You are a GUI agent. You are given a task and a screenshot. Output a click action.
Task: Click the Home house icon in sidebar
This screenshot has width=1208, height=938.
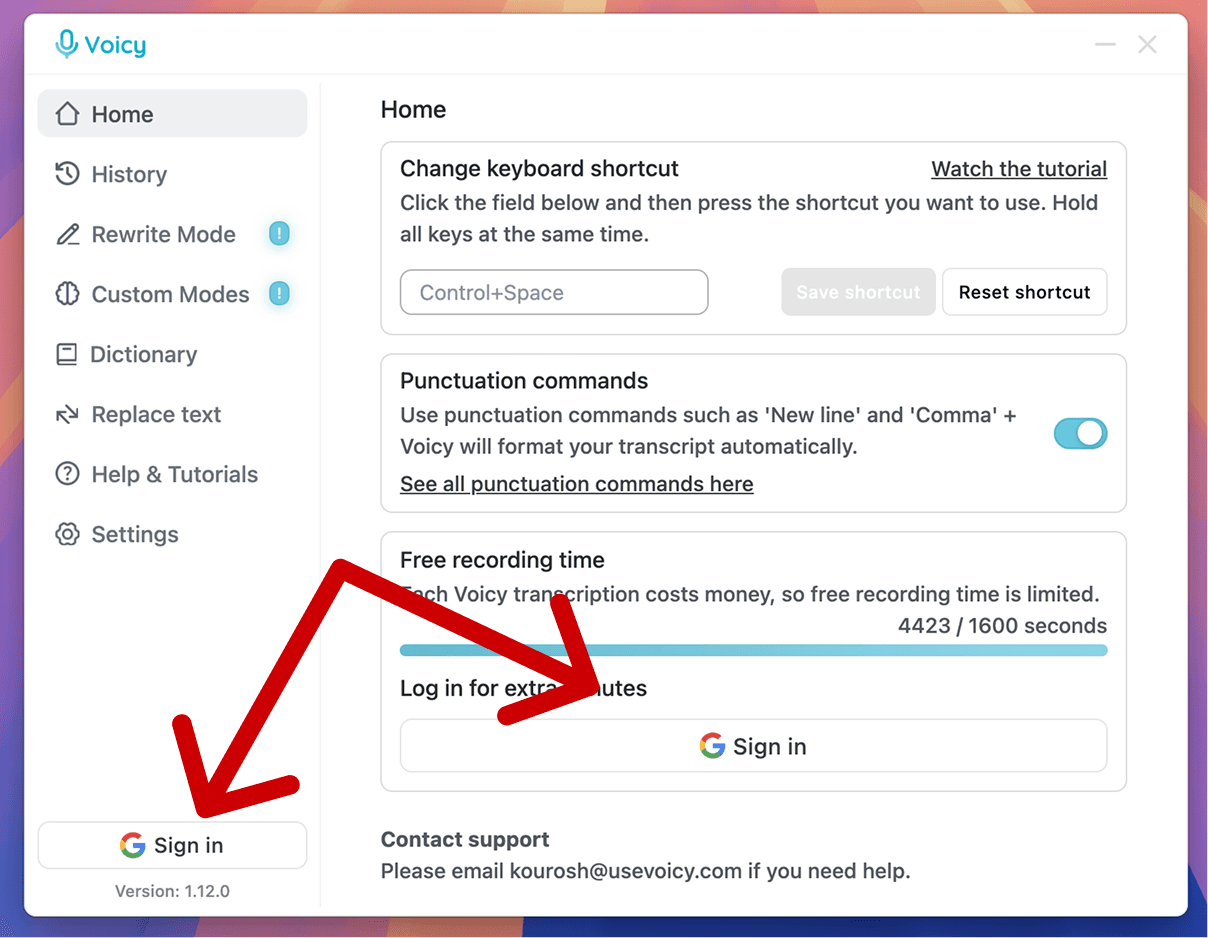[67, 114]
